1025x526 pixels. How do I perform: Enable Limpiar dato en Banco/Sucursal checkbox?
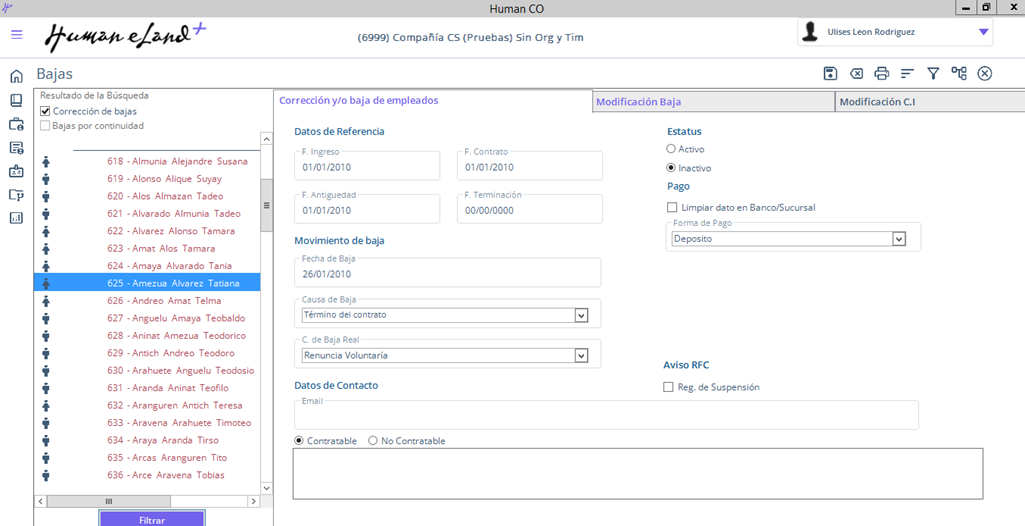[672, 208]
